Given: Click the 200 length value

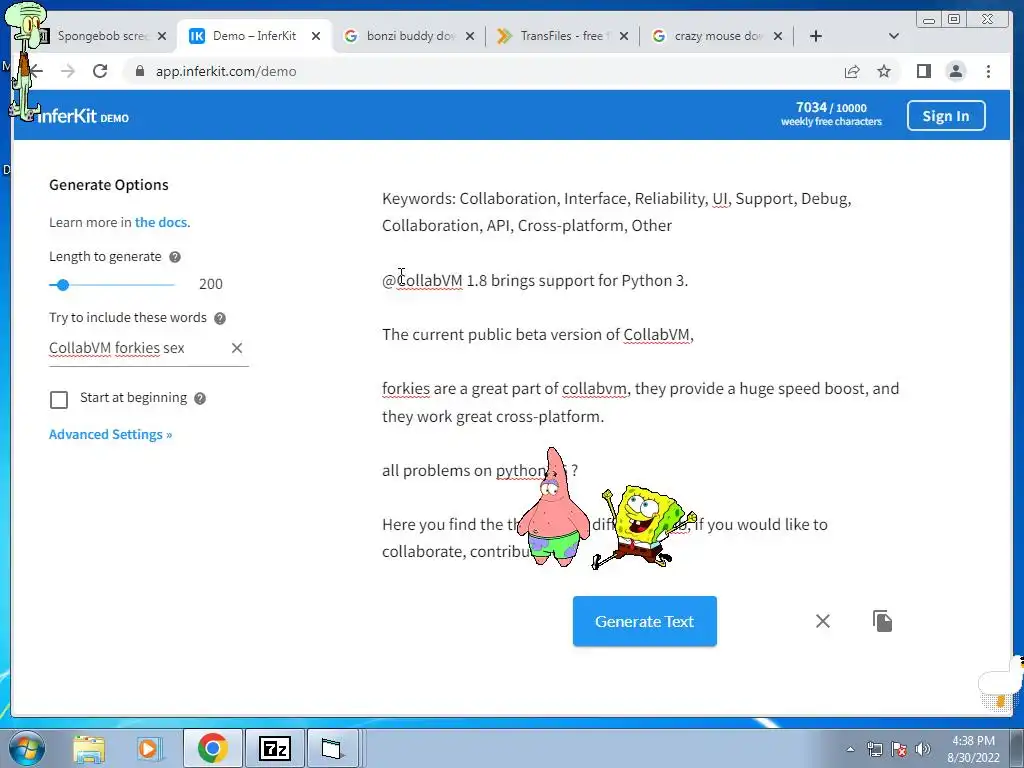Looking at the screenshot, I should [210, 284].
